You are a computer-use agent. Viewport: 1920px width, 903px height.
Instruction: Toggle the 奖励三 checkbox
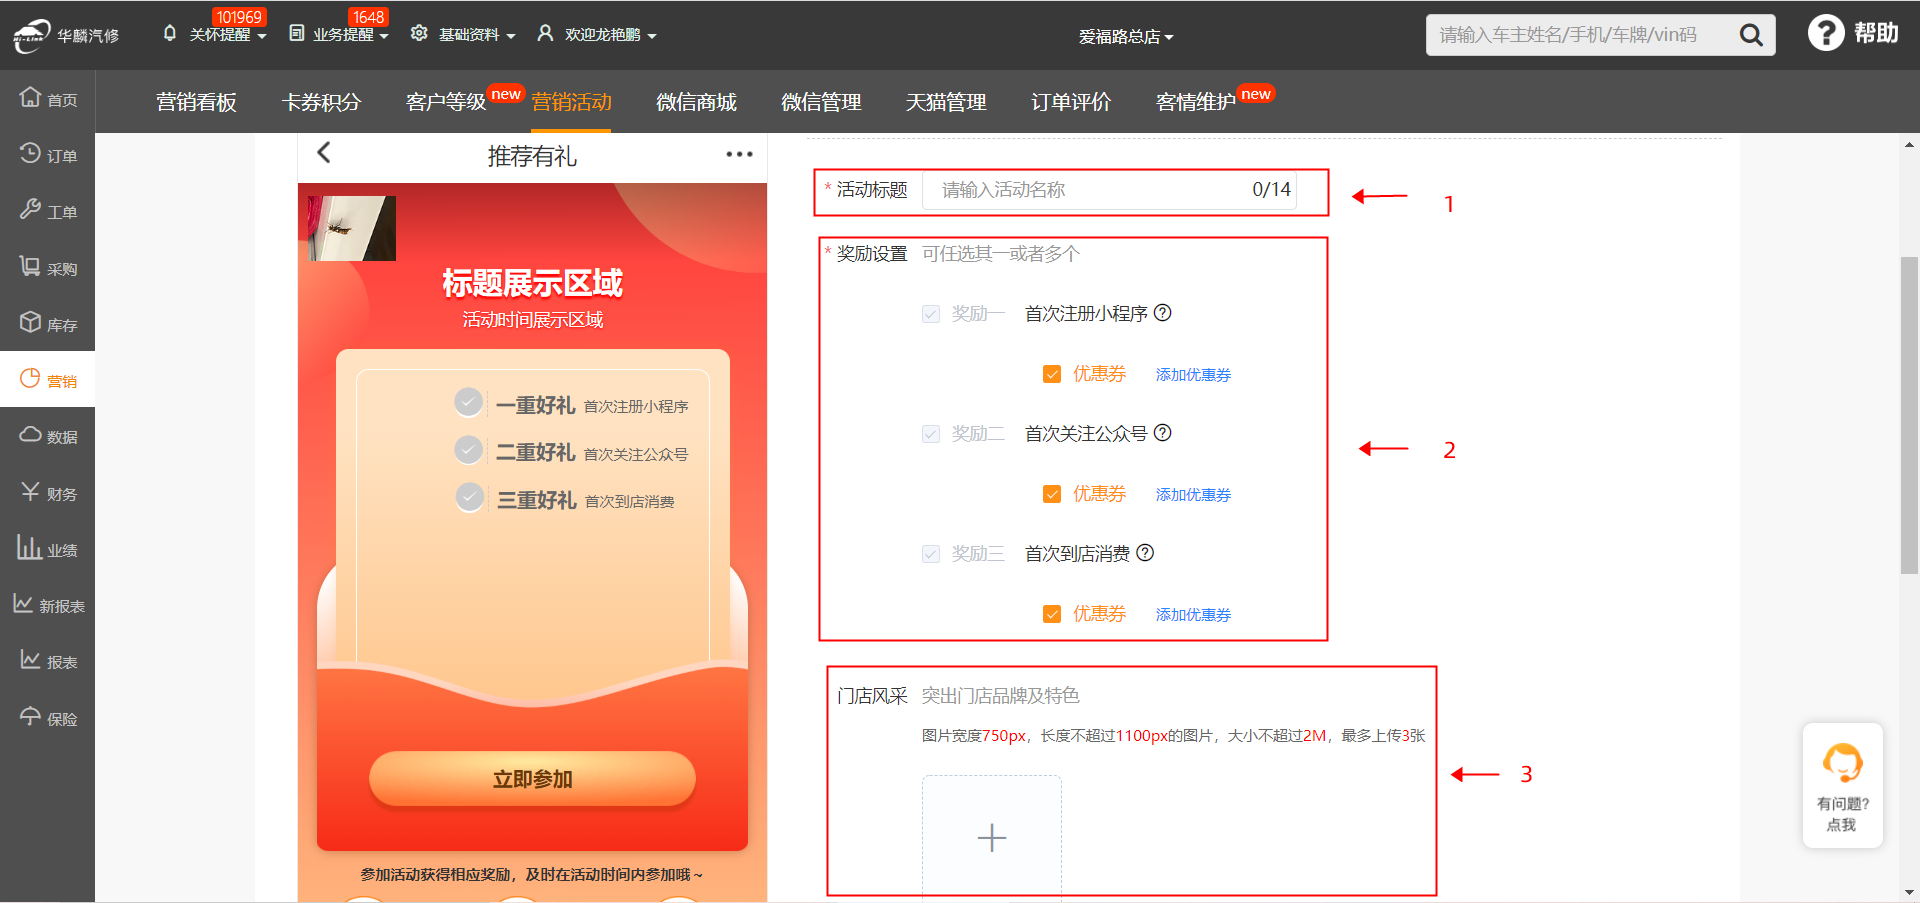931,554
